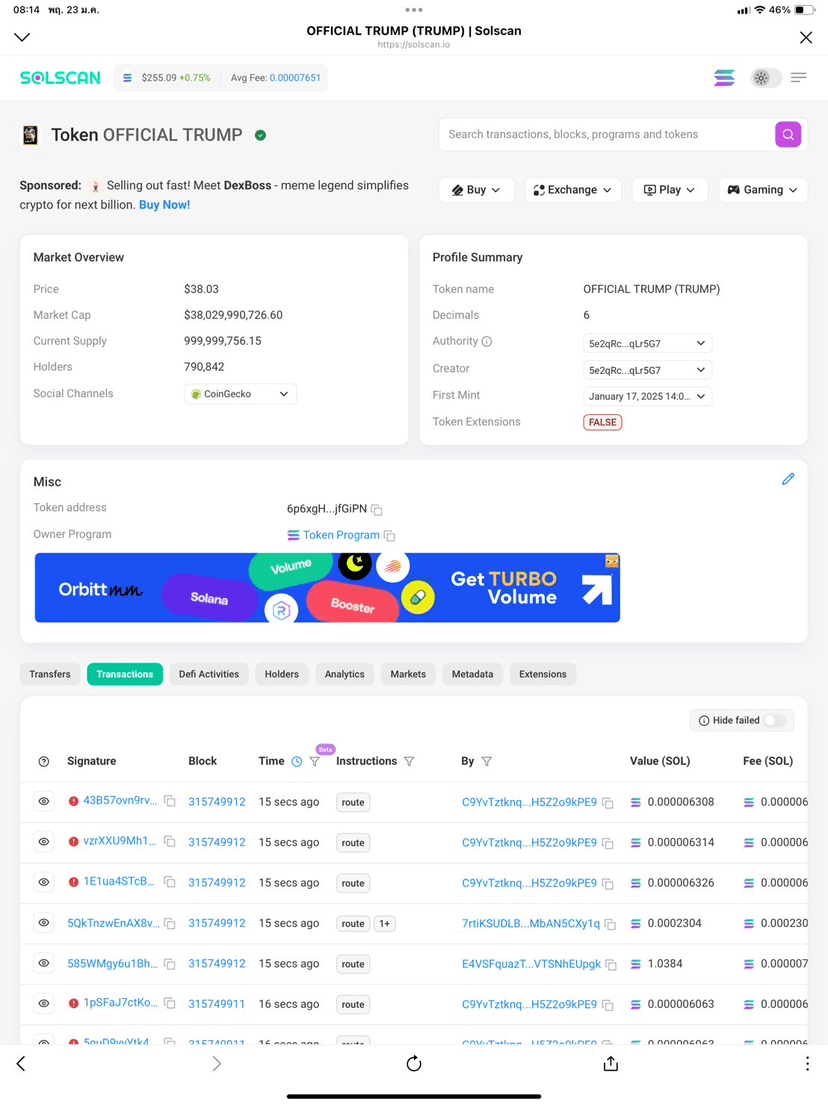Open signature 585WMgy6u1Bh... link
Screen dimensions: 828x1105
[112, 963]
